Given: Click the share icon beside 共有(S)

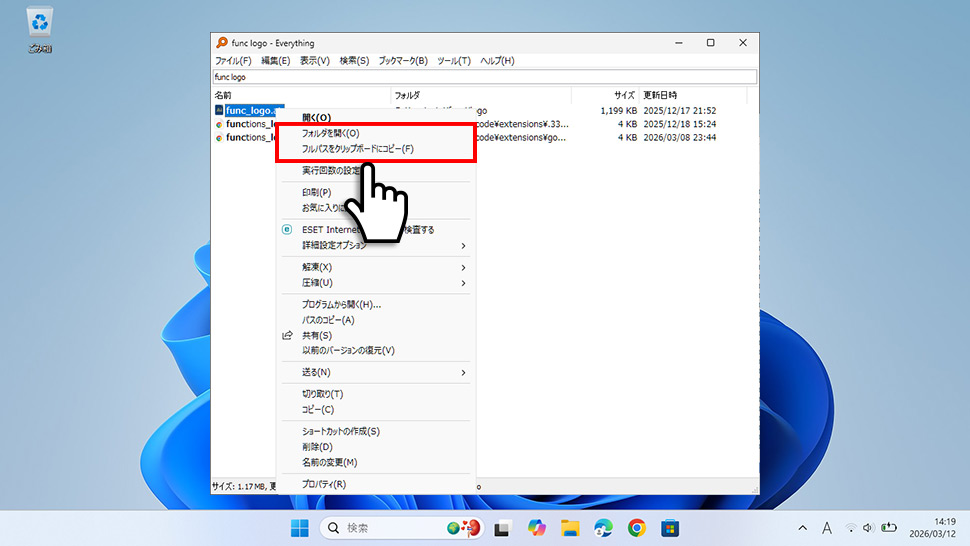Looking at the screenshot, I should pyautogui.click(x=287, y=335).
